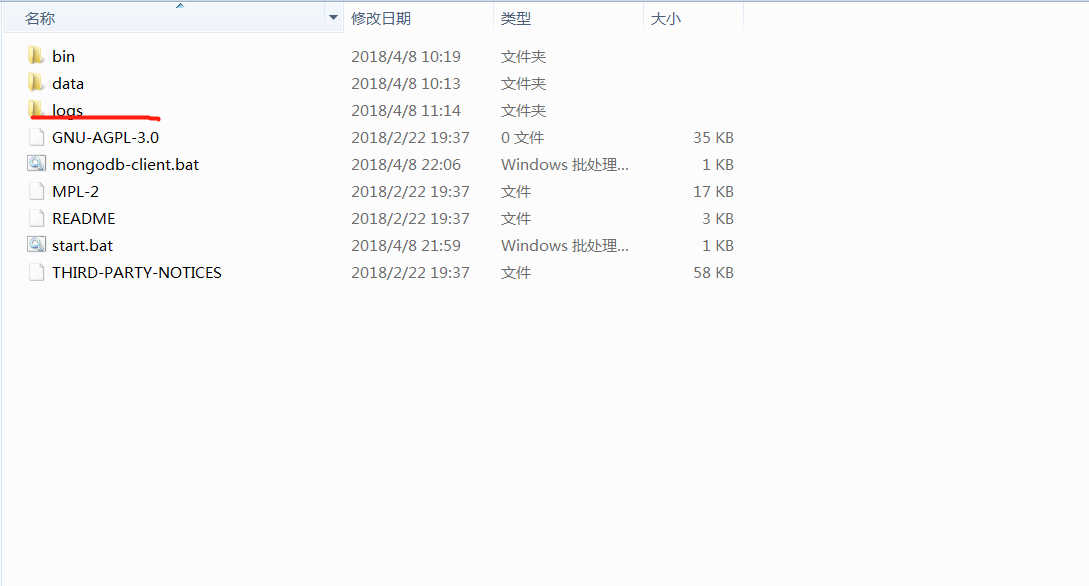Viewport: 1089px width, 586px height.
Task: Click the size '35 KB' of GNU-AGPL-3.0
Action: 713,137
